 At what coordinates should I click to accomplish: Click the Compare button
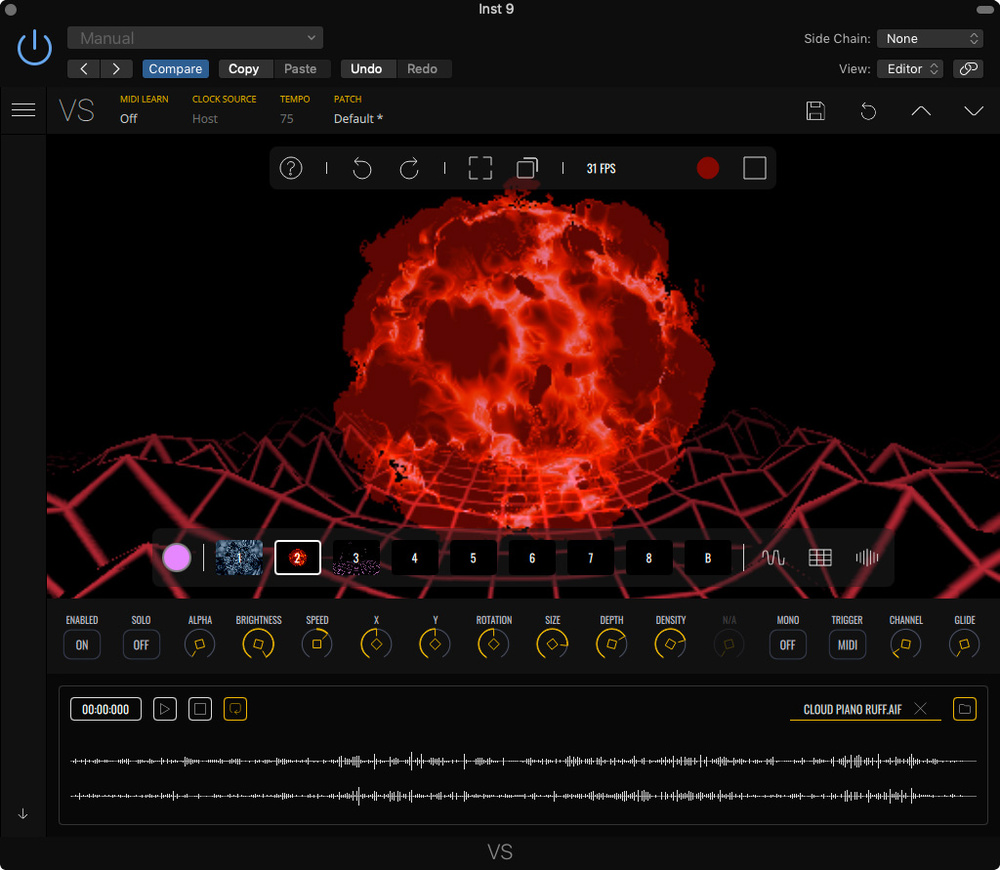click(x=175, y=69)
